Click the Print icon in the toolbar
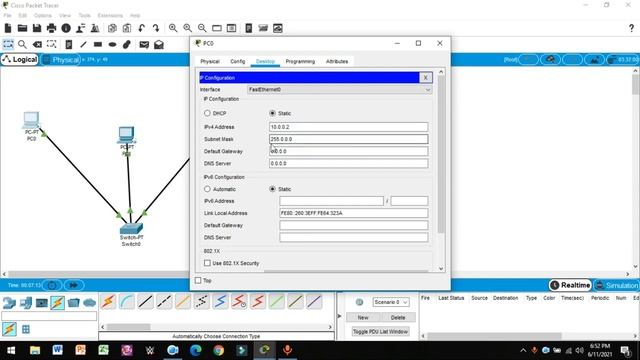Image resolution: width=640 pixels, height=360 pixels. point(51,28)
